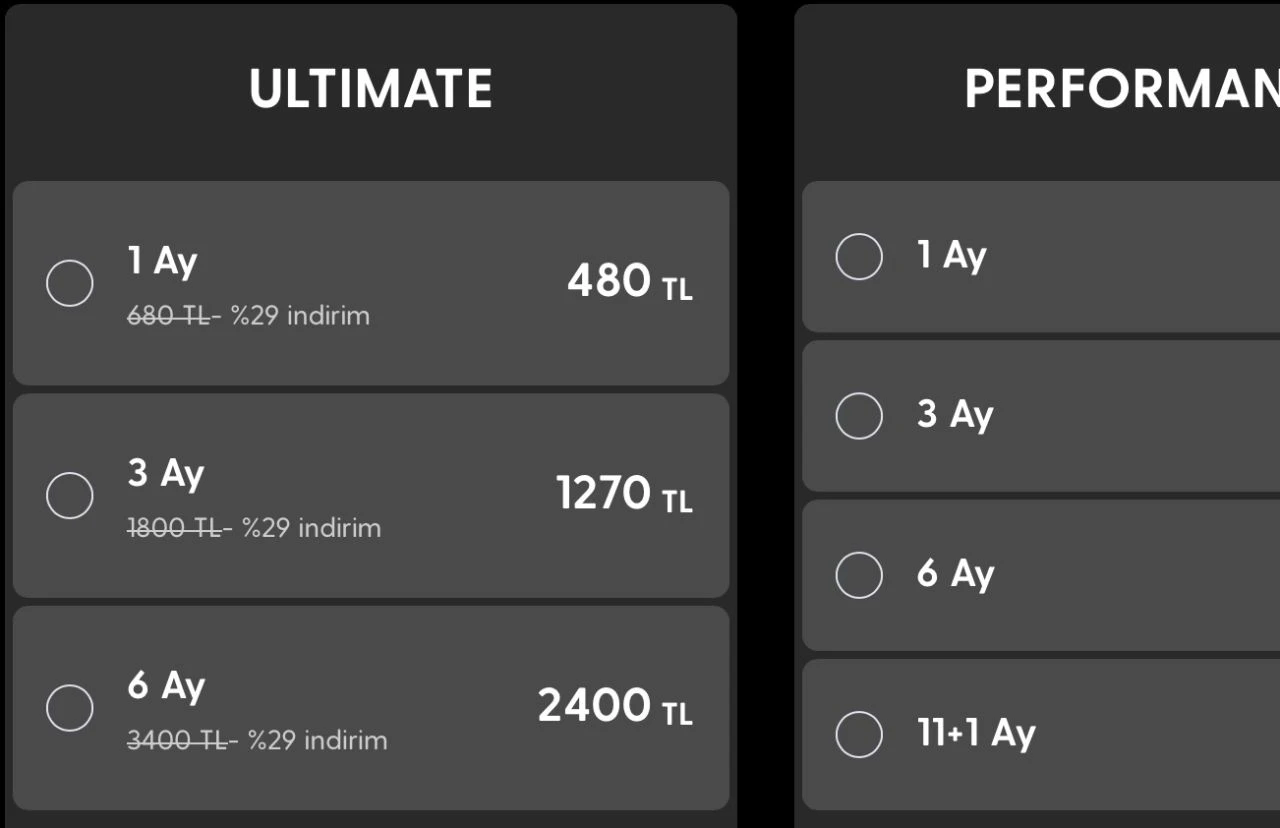Click the ULTIMATE plan header
Image resolution: width=1280 pixels, height=828 pixels.
pos(371,88)
